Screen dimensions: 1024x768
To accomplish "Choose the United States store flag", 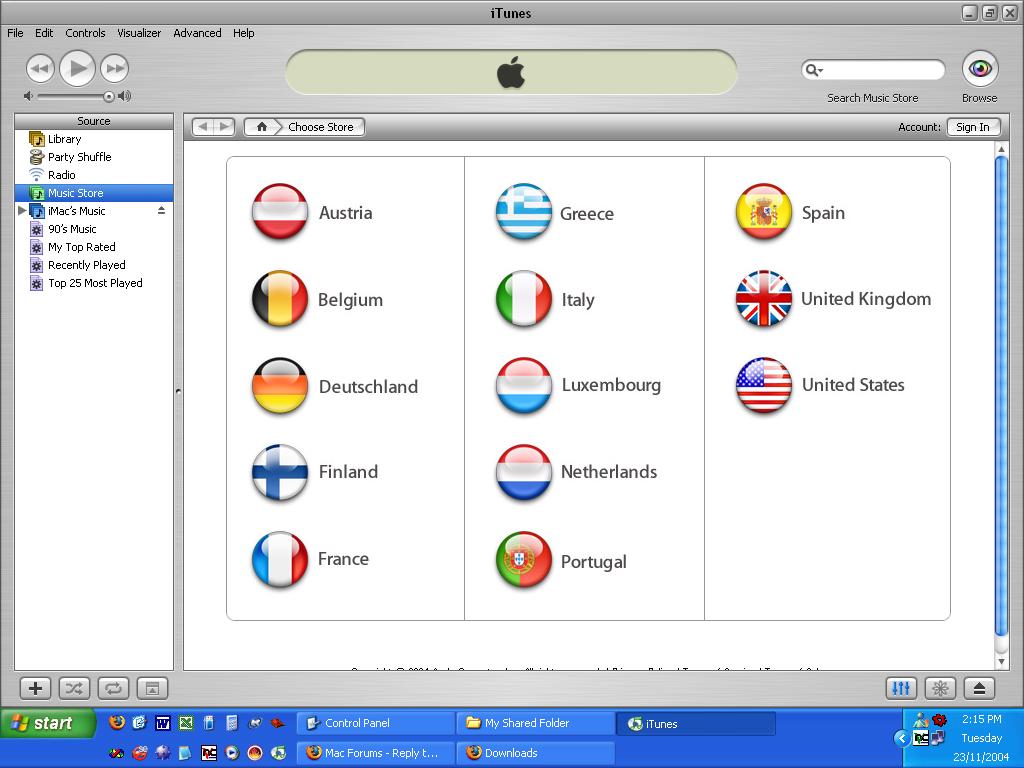I will coord(763,385).
